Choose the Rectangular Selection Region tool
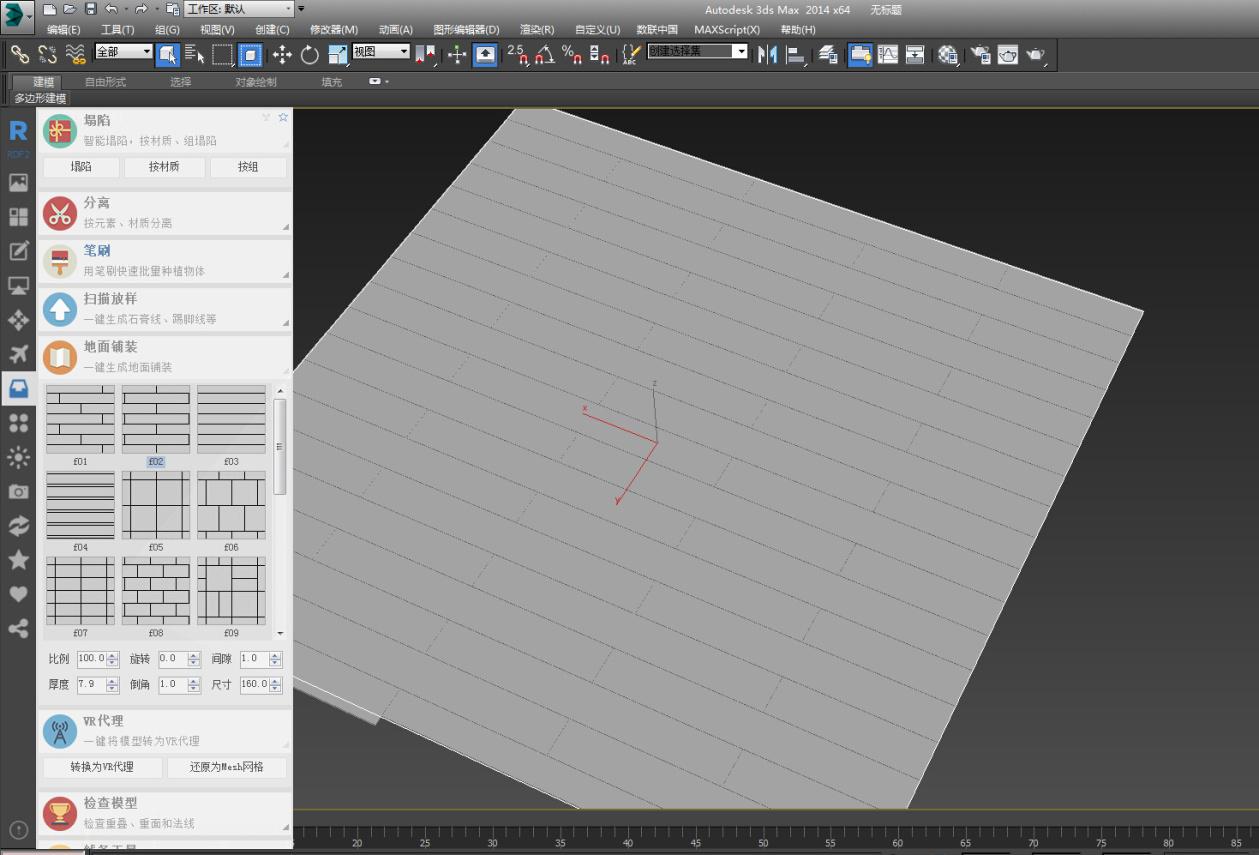 click(x=222, y=54)
